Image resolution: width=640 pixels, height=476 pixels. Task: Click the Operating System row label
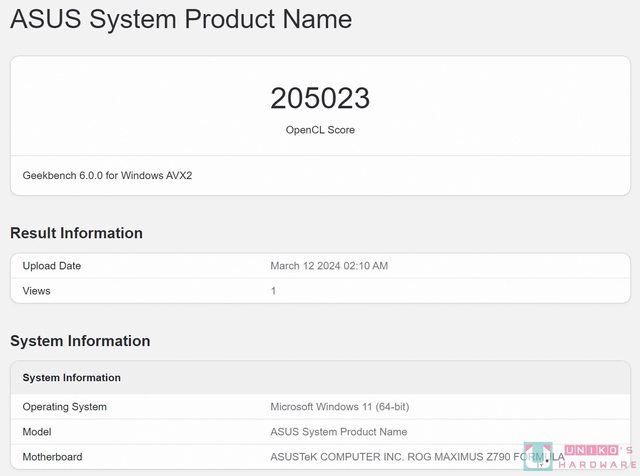point(64,407)
